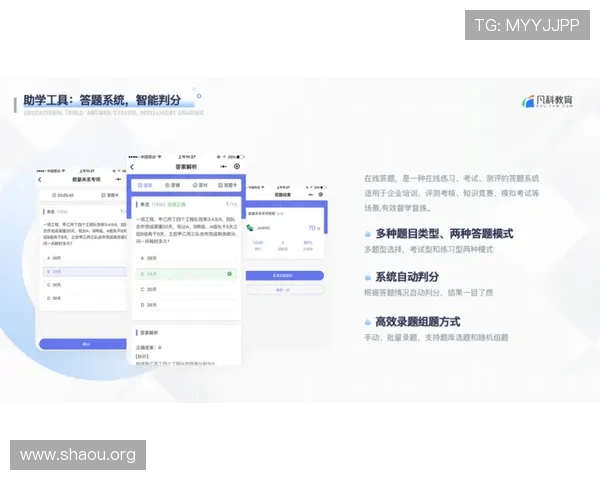Choose option D 26天 in middle phone

click(186, 305)
